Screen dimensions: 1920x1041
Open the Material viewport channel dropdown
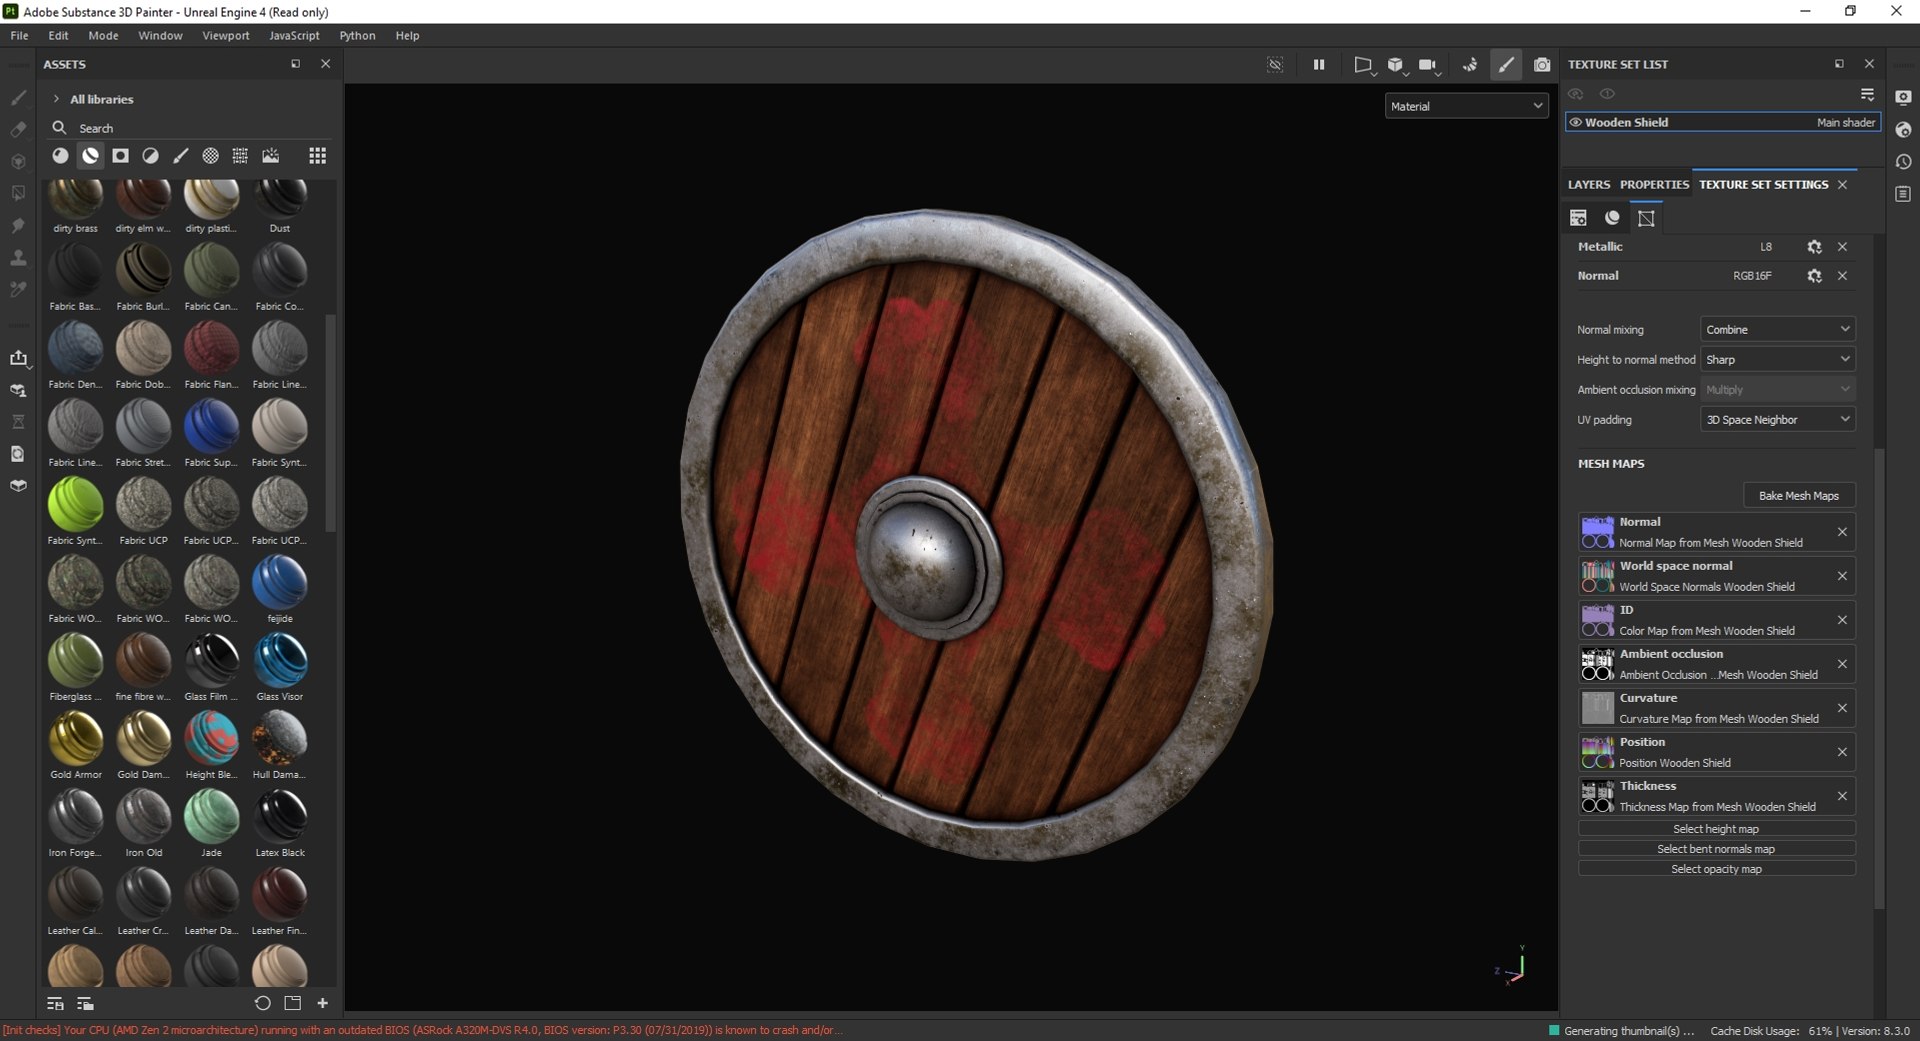click(x=1466, y=106)
